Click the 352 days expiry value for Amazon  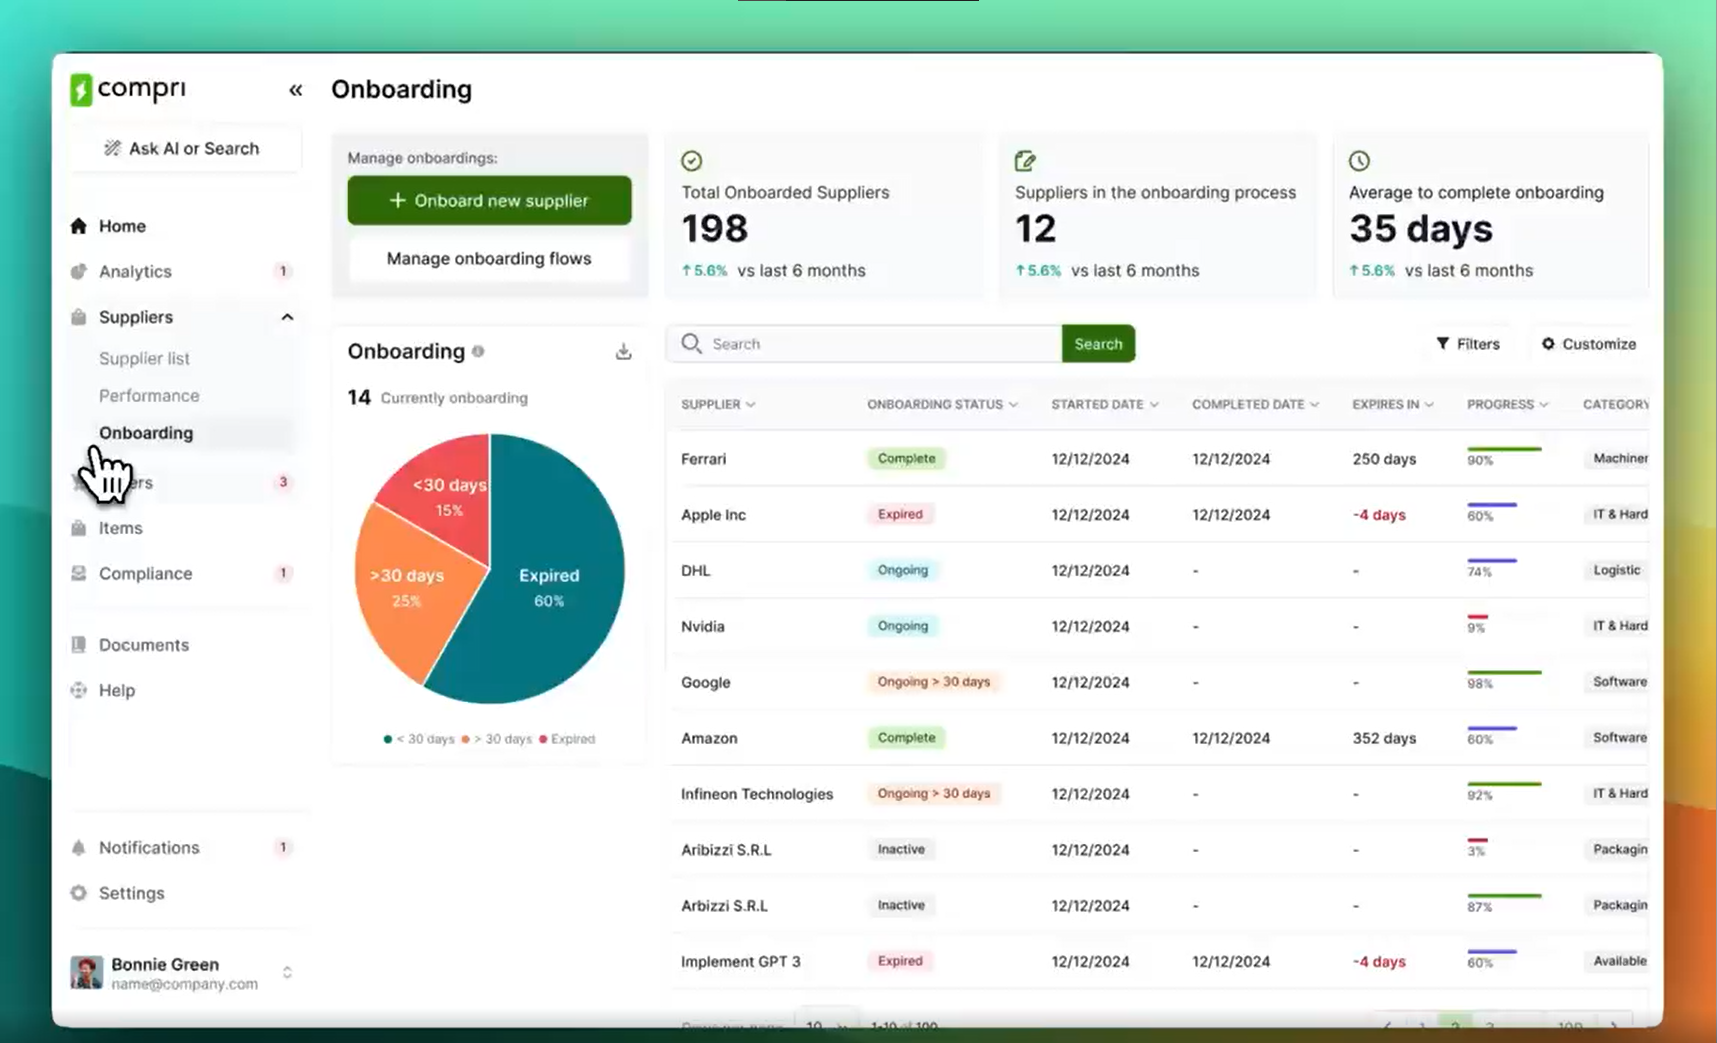(x=1384, y=738)
